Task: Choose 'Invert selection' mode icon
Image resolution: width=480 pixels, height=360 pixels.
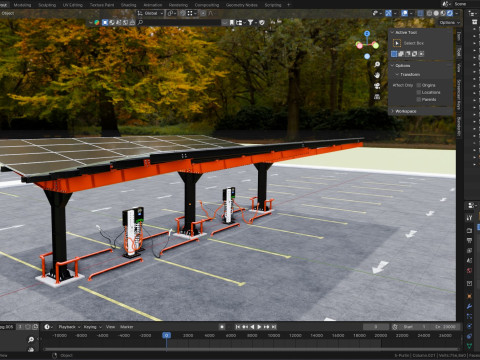Action: tap(414, 54)
